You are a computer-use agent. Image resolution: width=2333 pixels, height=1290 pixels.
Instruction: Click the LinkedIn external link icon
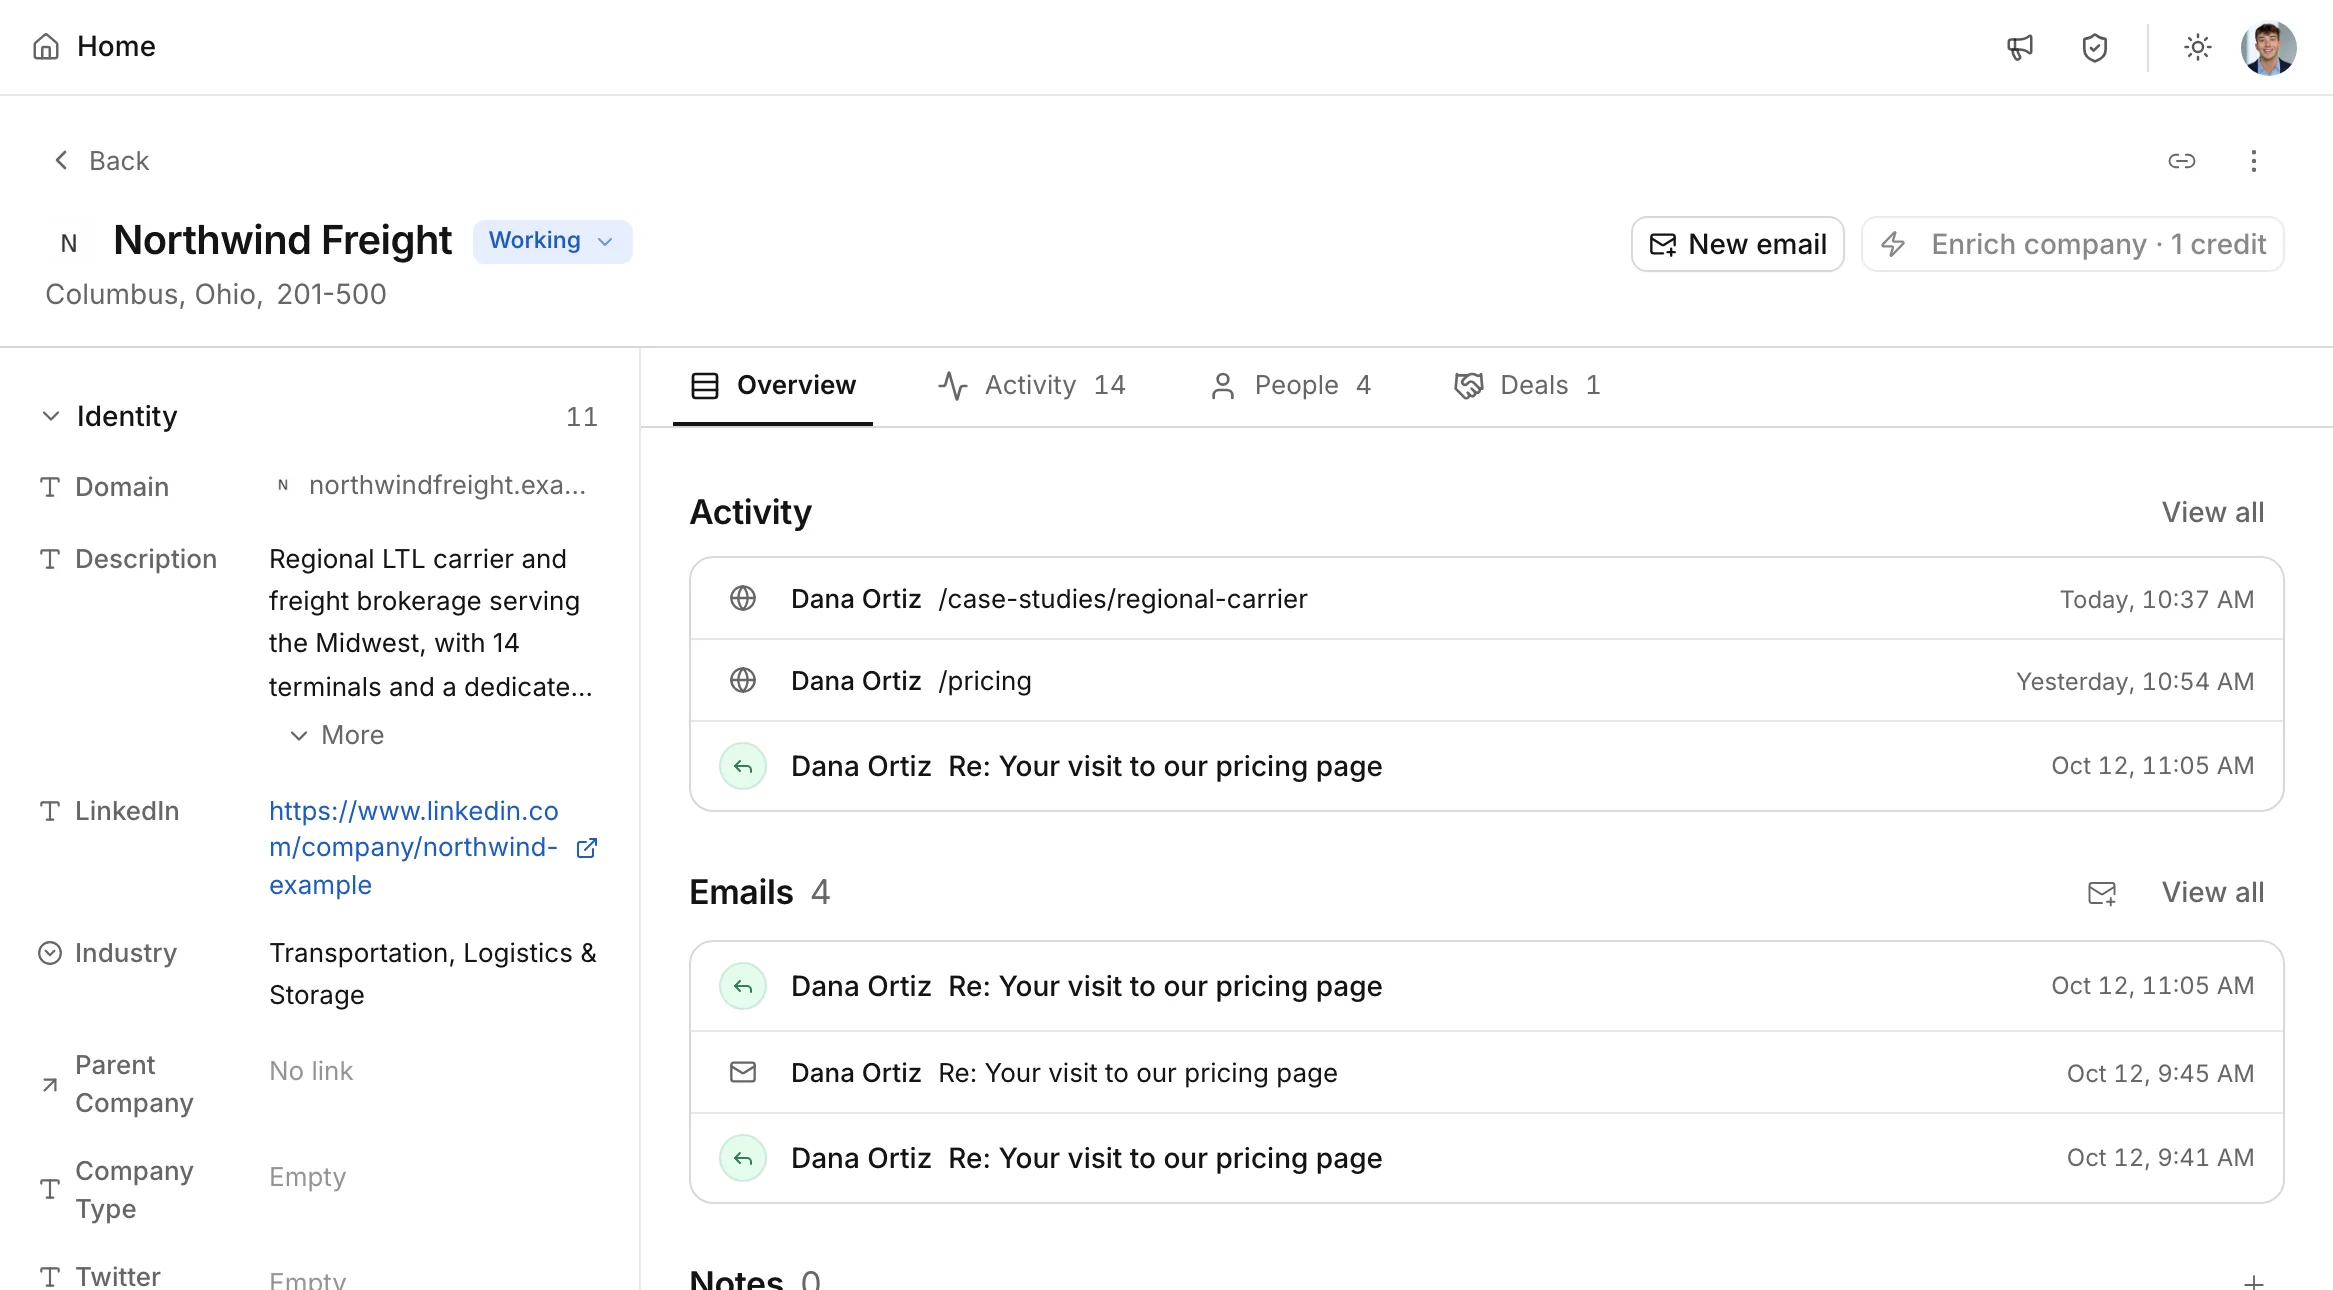pyautogui.click(x=587, y=848)
